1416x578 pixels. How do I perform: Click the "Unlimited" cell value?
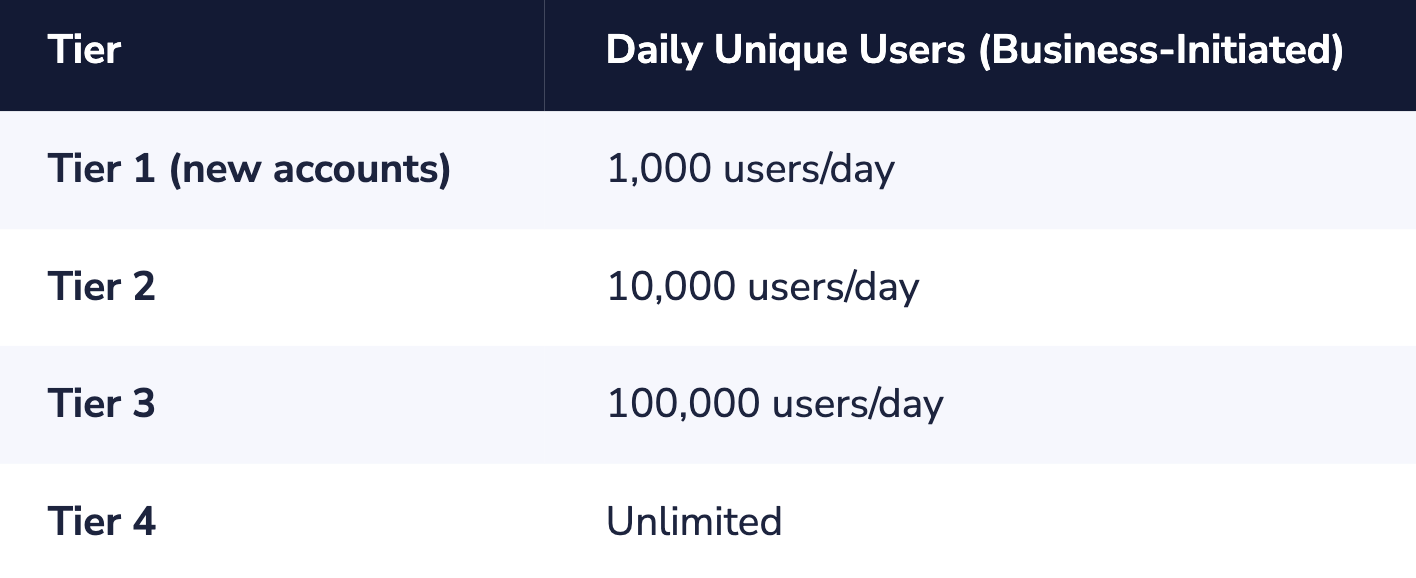click(x=694, y=522)
